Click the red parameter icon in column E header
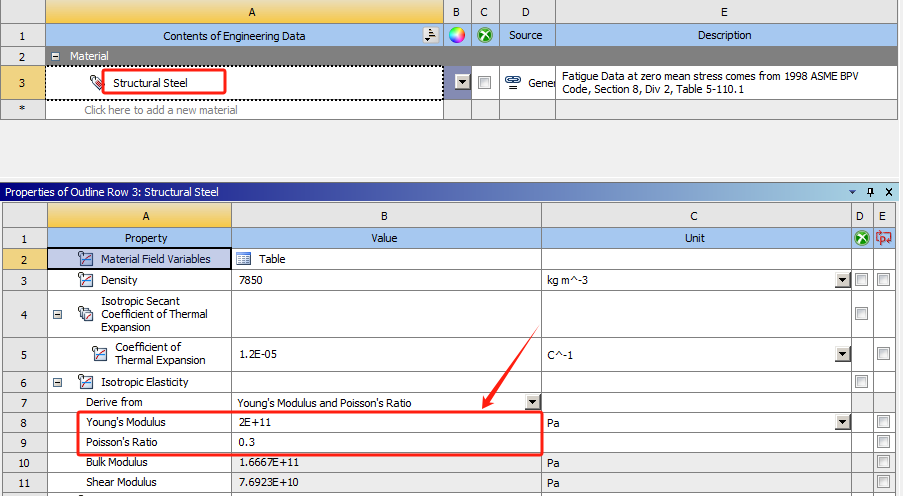 tap(883, 237)
